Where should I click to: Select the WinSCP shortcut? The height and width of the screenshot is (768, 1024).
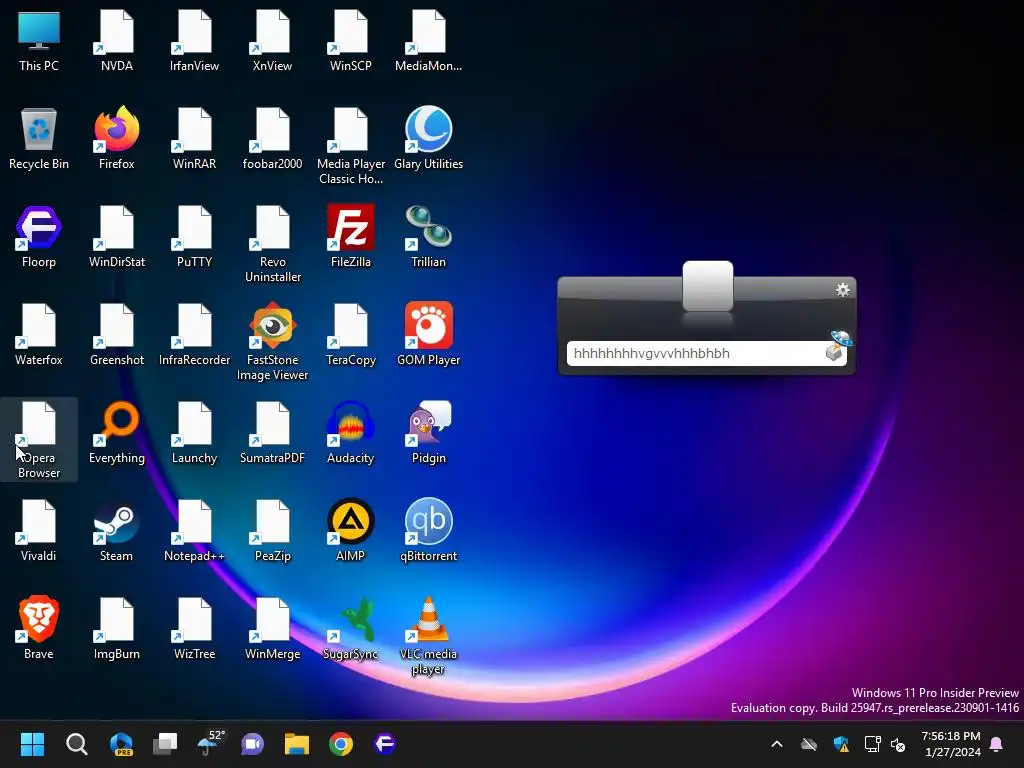[x=351, y=40]
